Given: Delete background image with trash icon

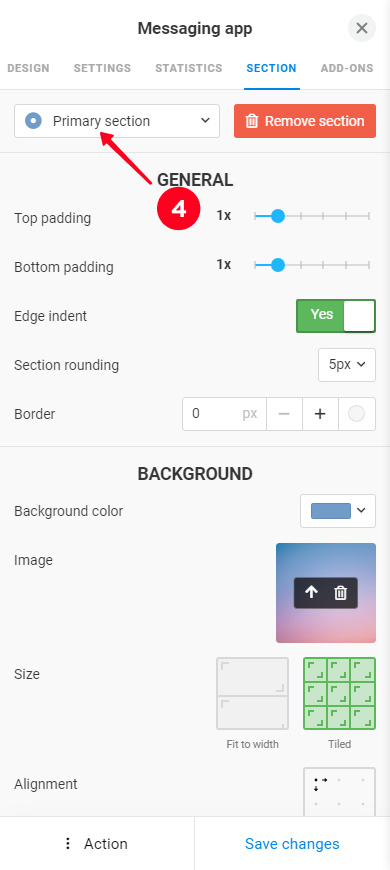Looking at the screenshot, I should click(x=340, y=593).
